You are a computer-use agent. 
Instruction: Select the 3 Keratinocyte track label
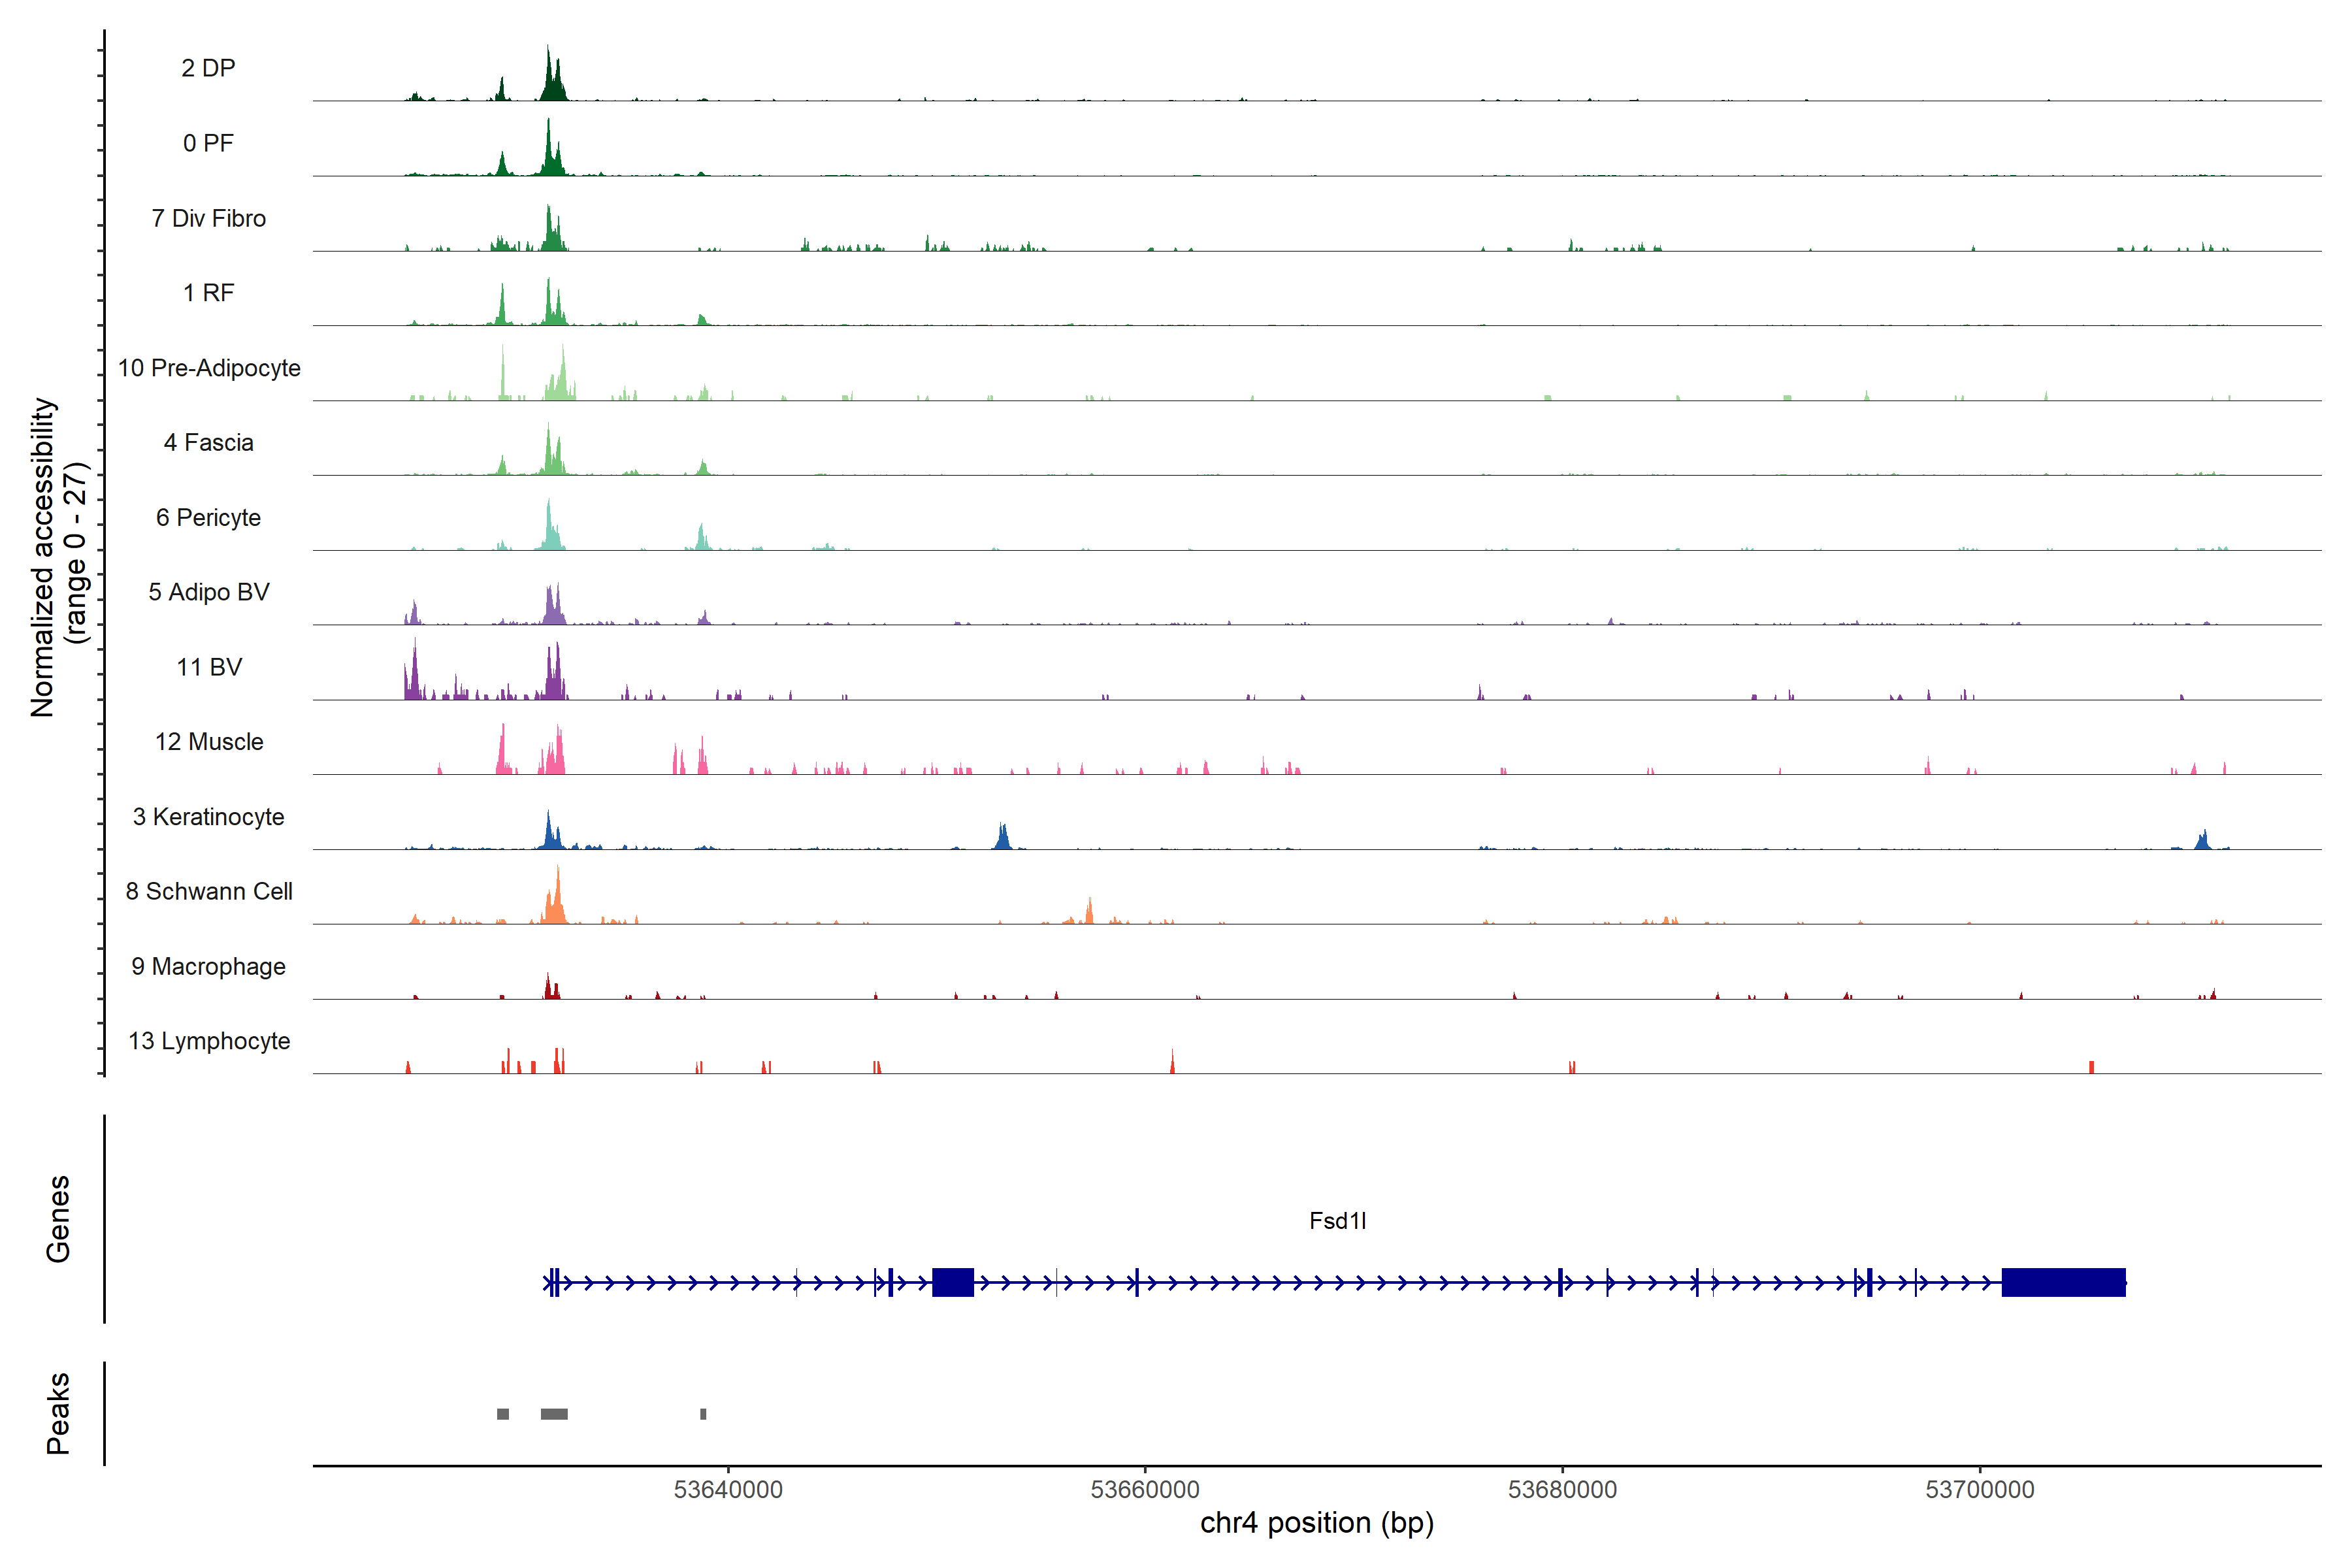208,817
